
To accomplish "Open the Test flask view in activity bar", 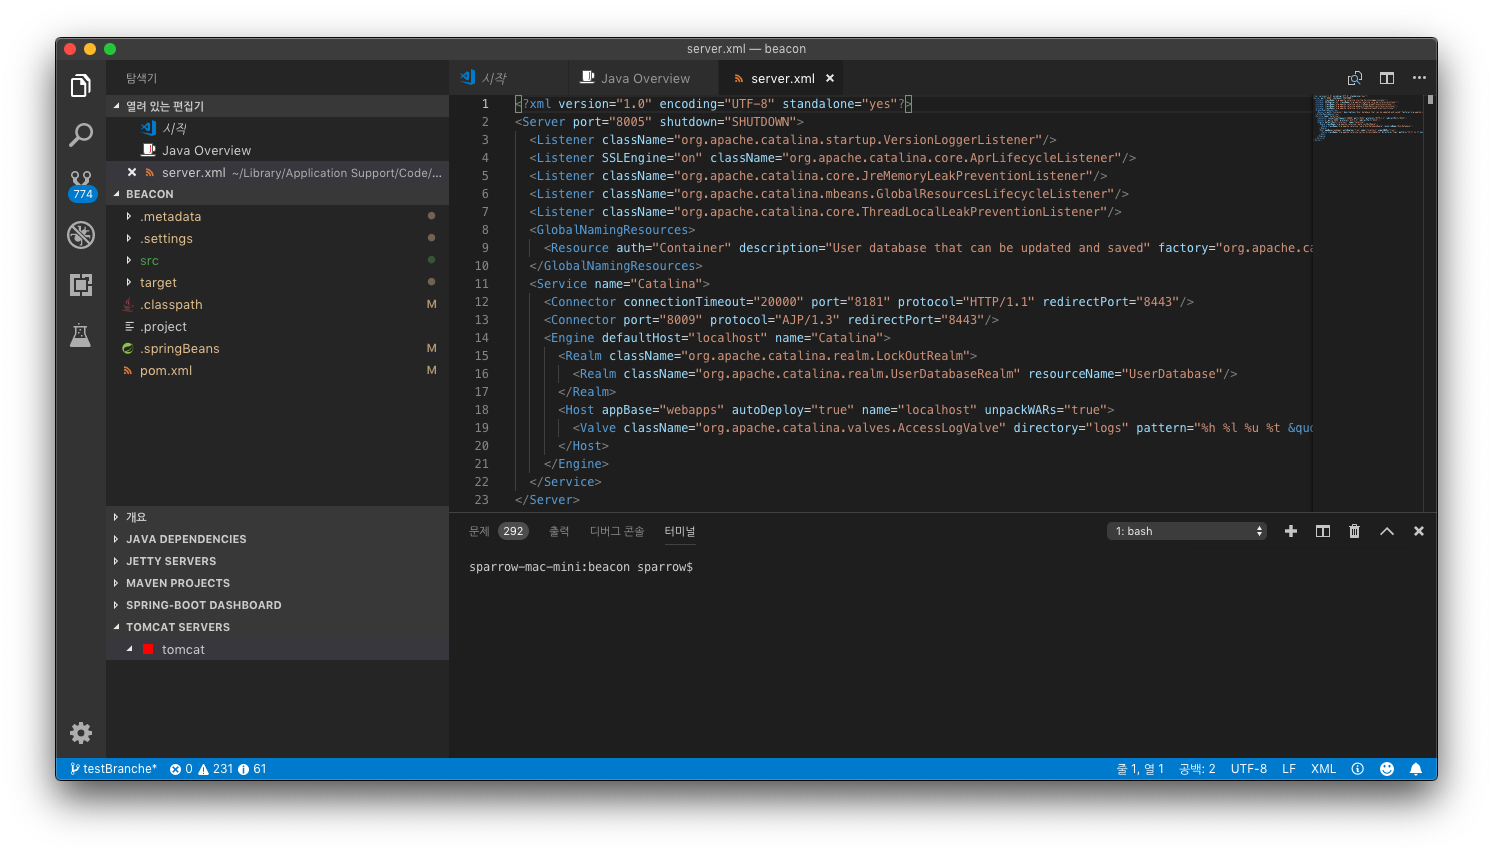I will coord(81,335).
